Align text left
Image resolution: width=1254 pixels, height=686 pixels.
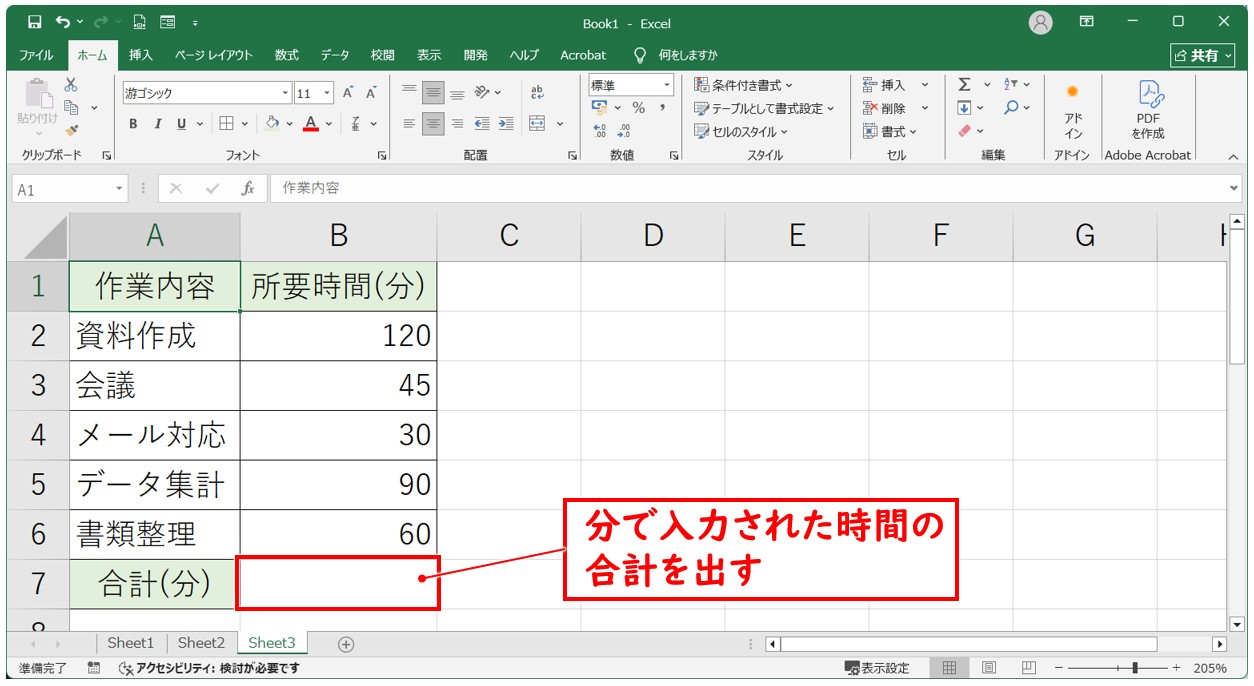point(409,124)
